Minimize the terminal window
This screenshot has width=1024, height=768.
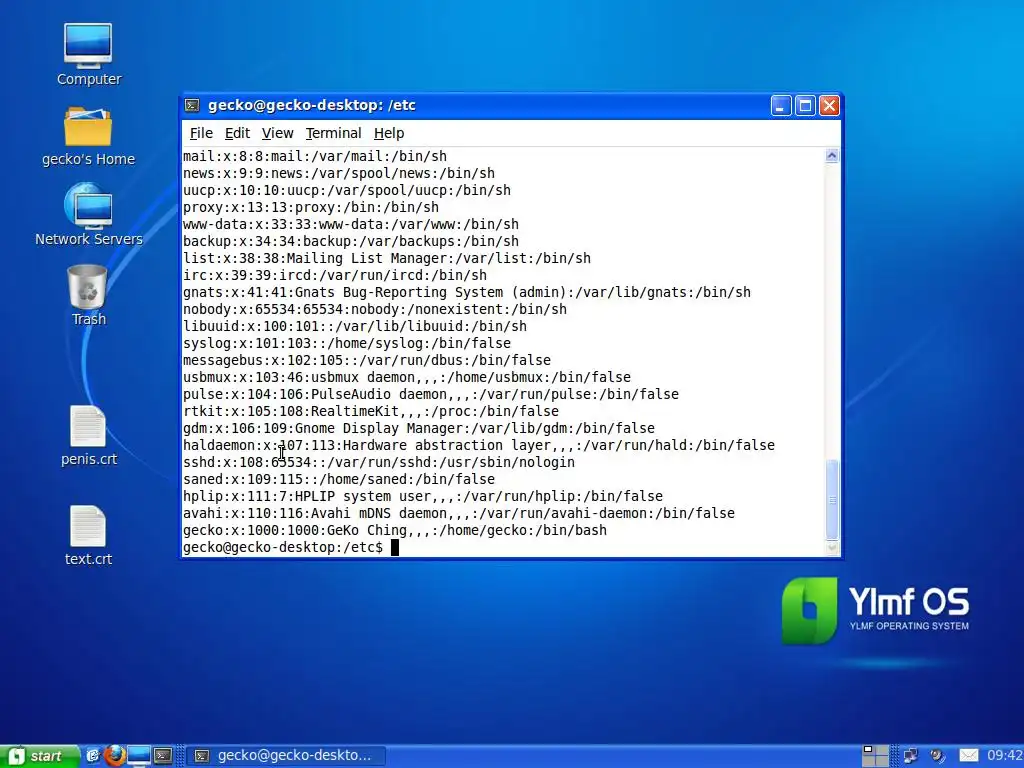pos(781,106)
